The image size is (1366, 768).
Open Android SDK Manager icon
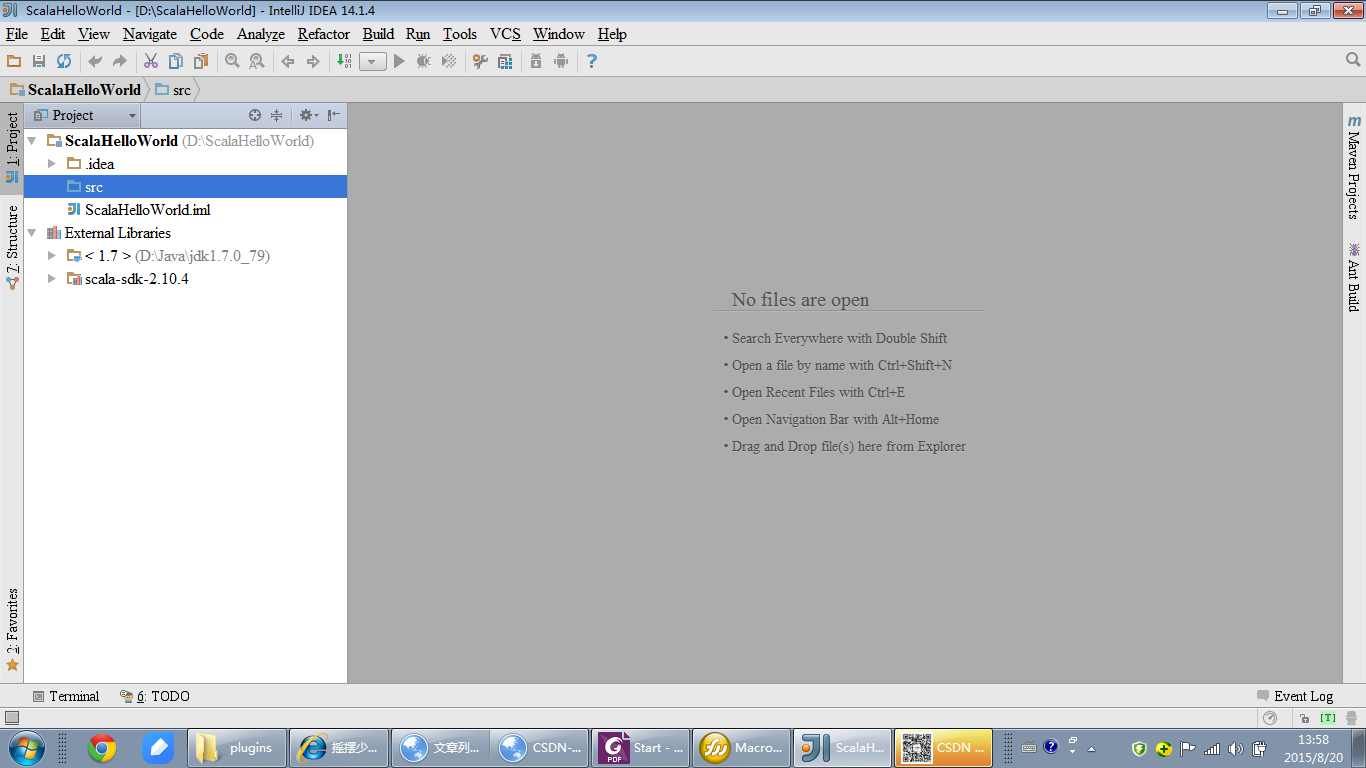(536, 61)
